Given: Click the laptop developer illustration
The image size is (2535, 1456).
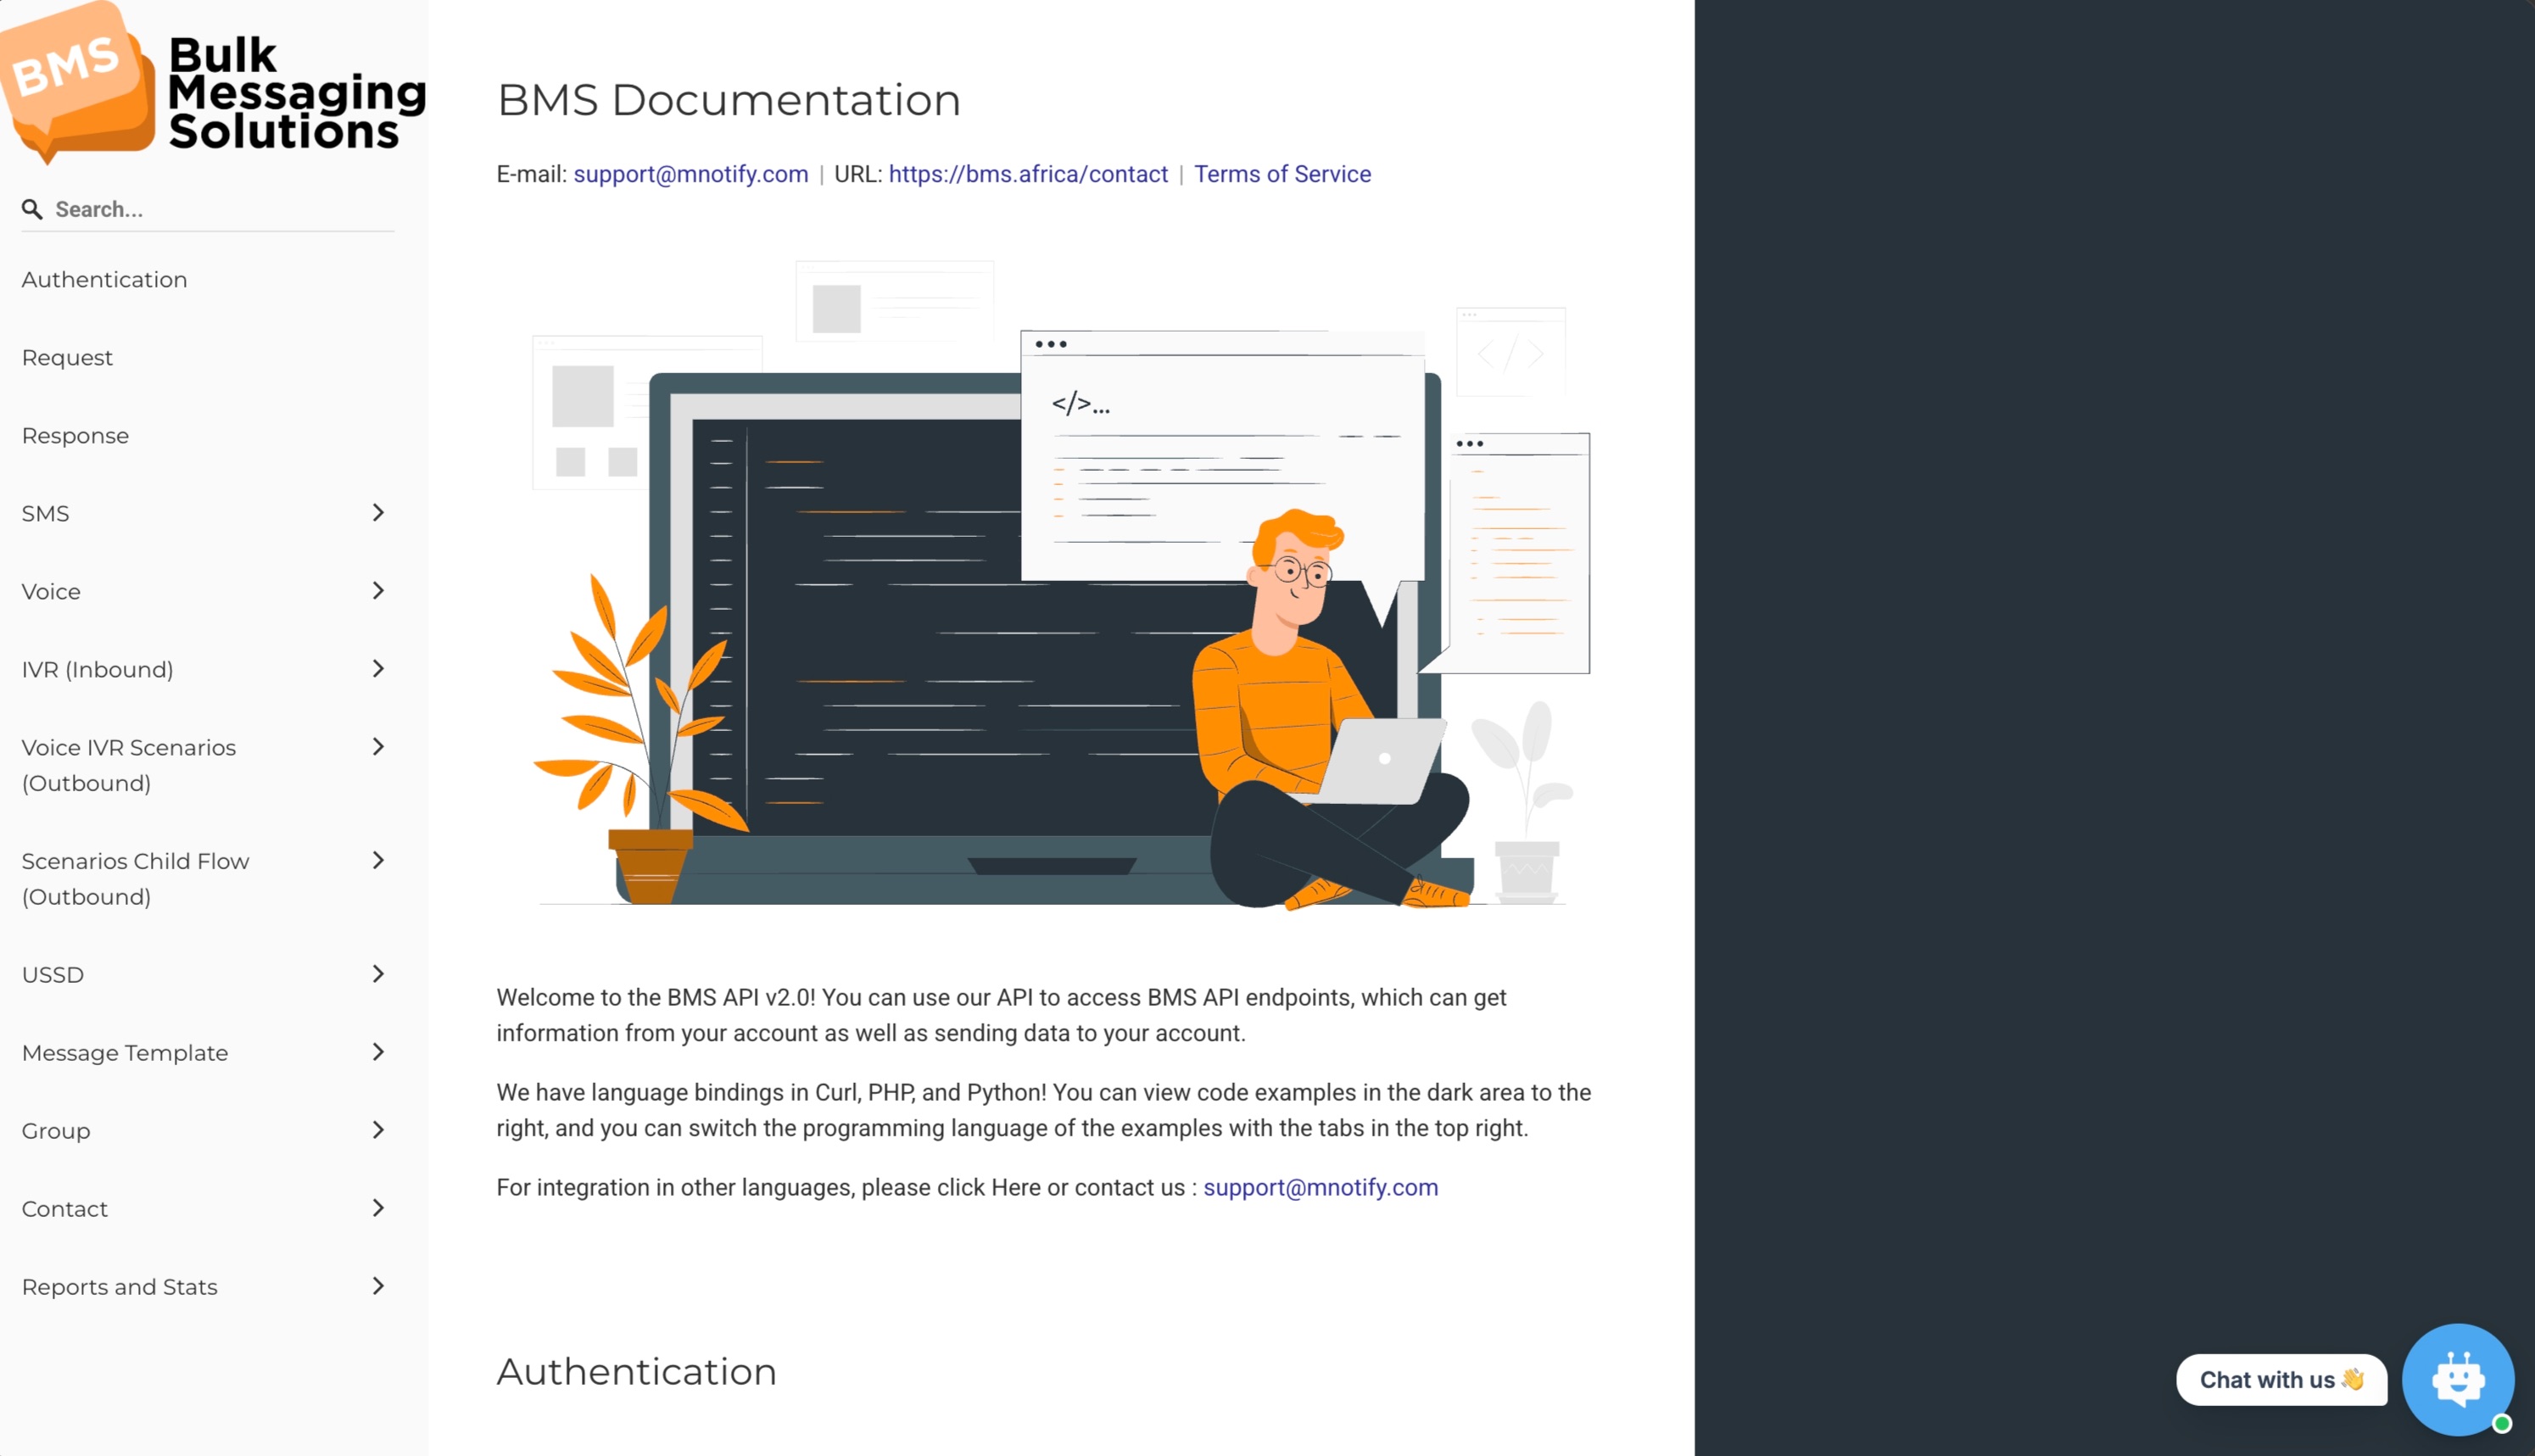Looking at the screenshot, I should 1061,584.
